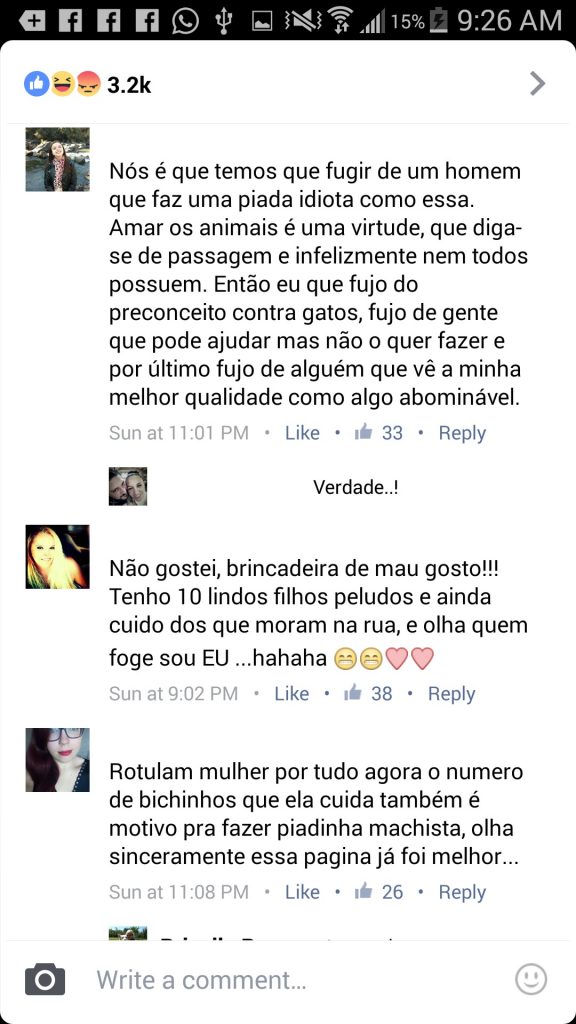Expand reactions list with right chevron

coord(537,84)
